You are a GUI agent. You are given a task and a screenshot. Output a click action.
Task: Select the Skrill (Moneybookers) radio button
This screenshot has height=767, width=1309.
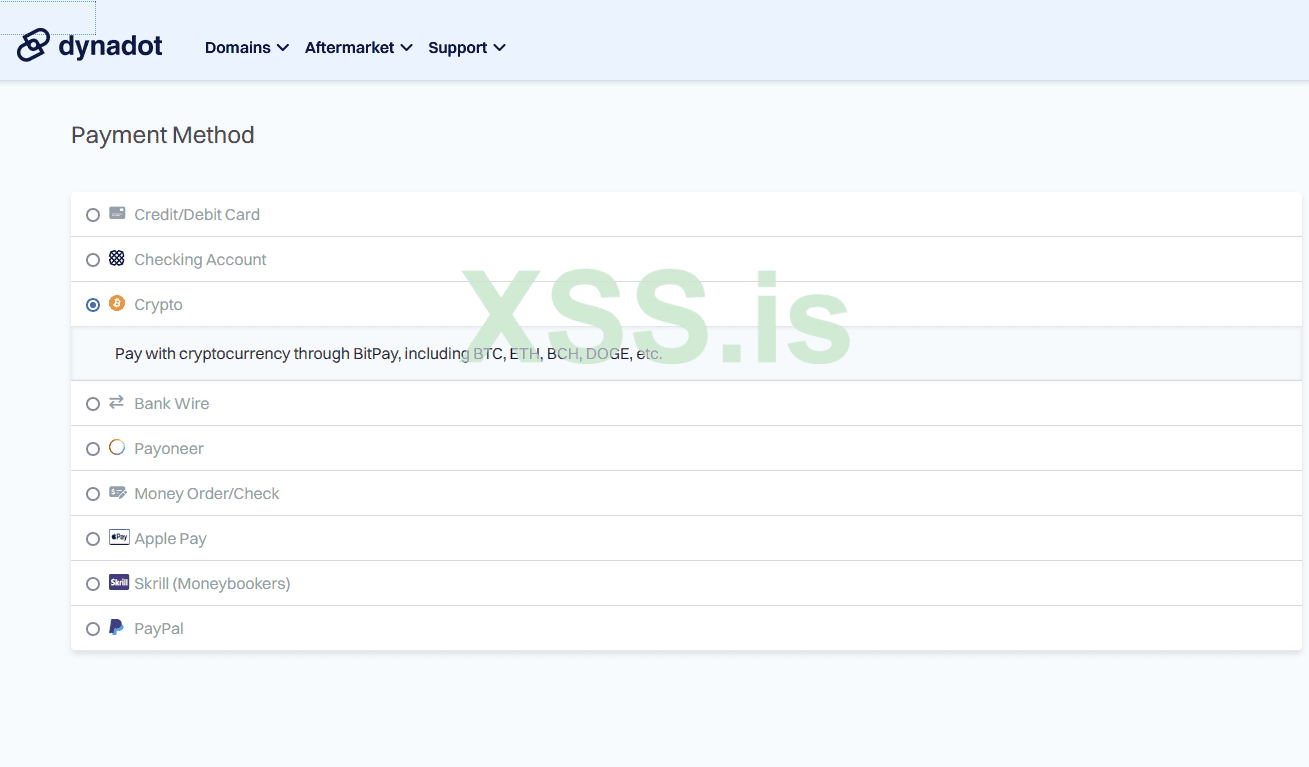click(x=93, y=584)
